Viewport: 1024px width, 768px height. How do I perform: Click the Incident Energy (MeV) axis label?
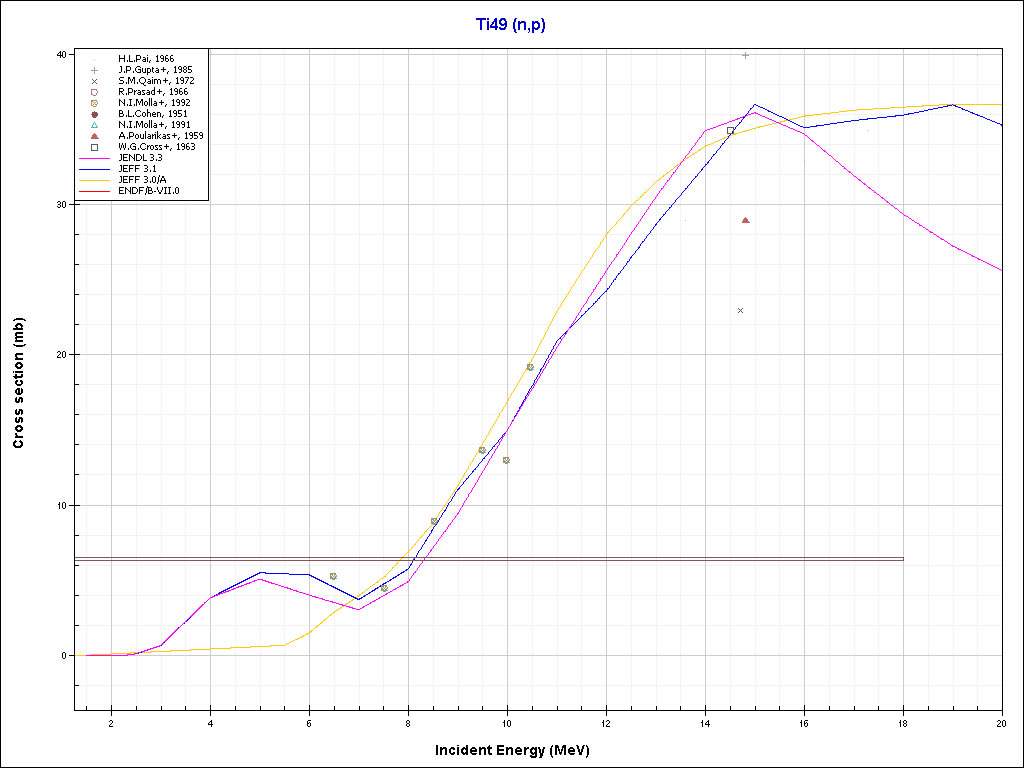(x=519, y=750)
